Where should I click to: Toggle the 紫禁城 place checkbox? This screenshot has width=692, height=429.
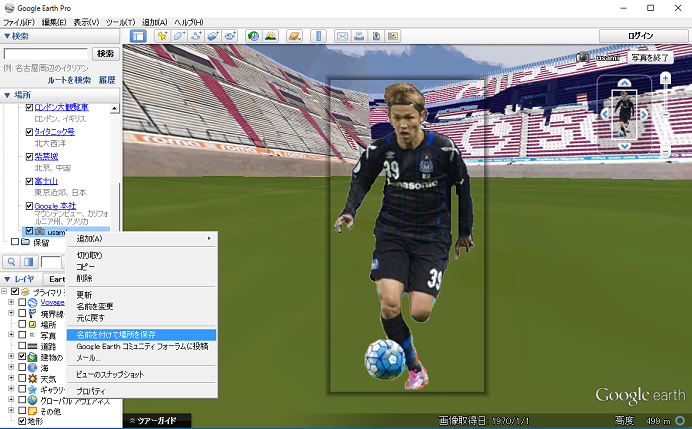[29, 157]
